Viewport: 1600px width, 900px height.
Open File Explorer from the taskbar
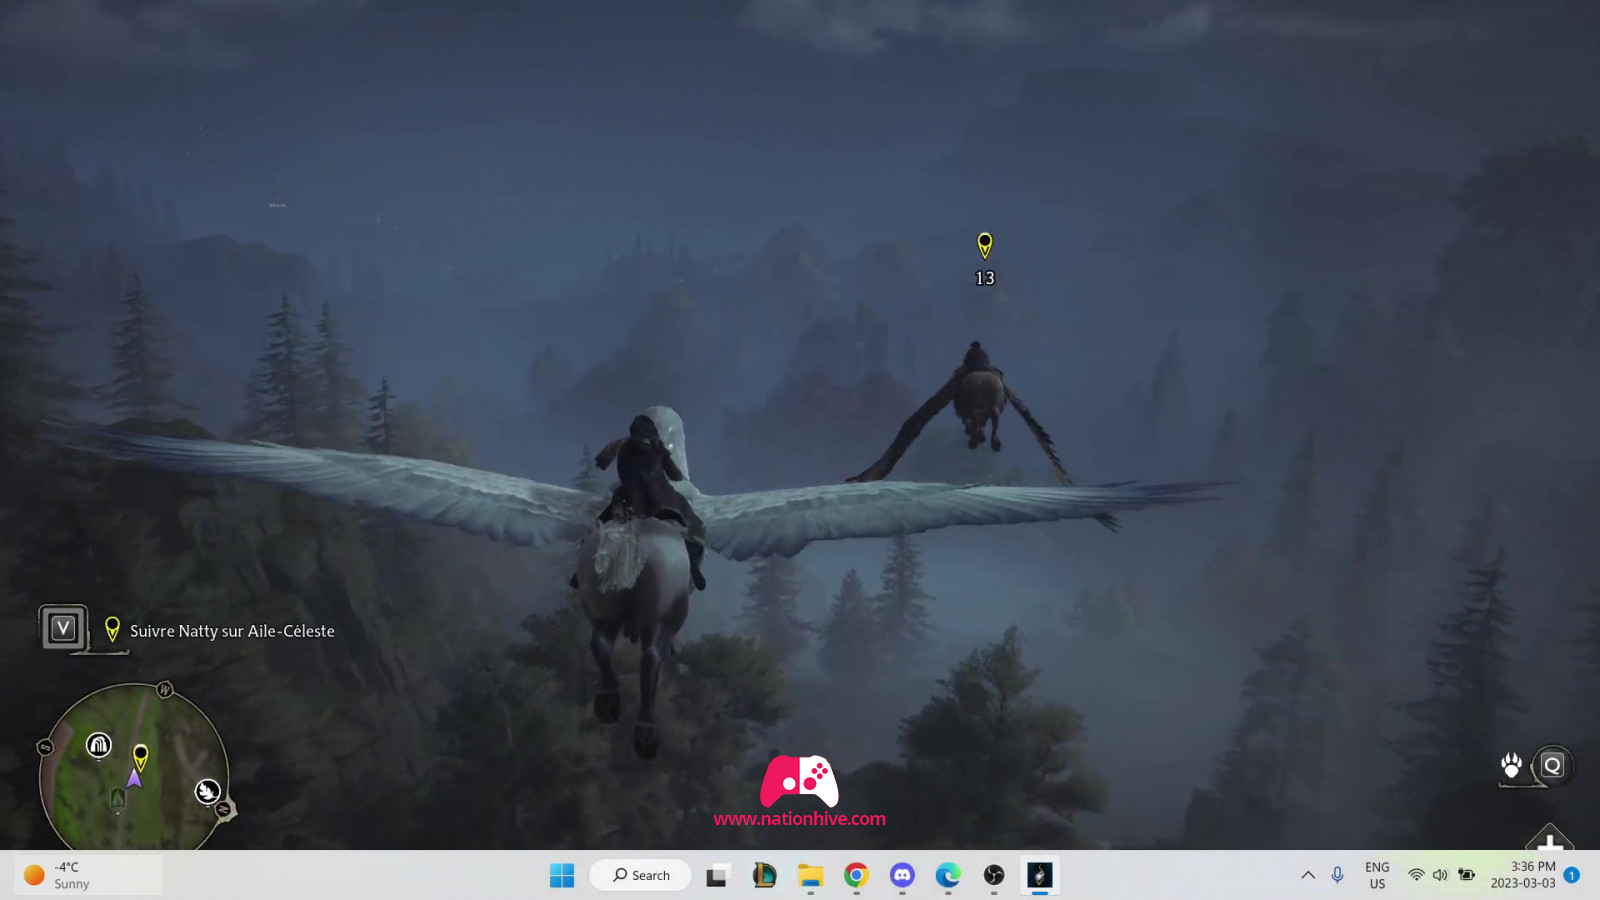tap(810, 875)
